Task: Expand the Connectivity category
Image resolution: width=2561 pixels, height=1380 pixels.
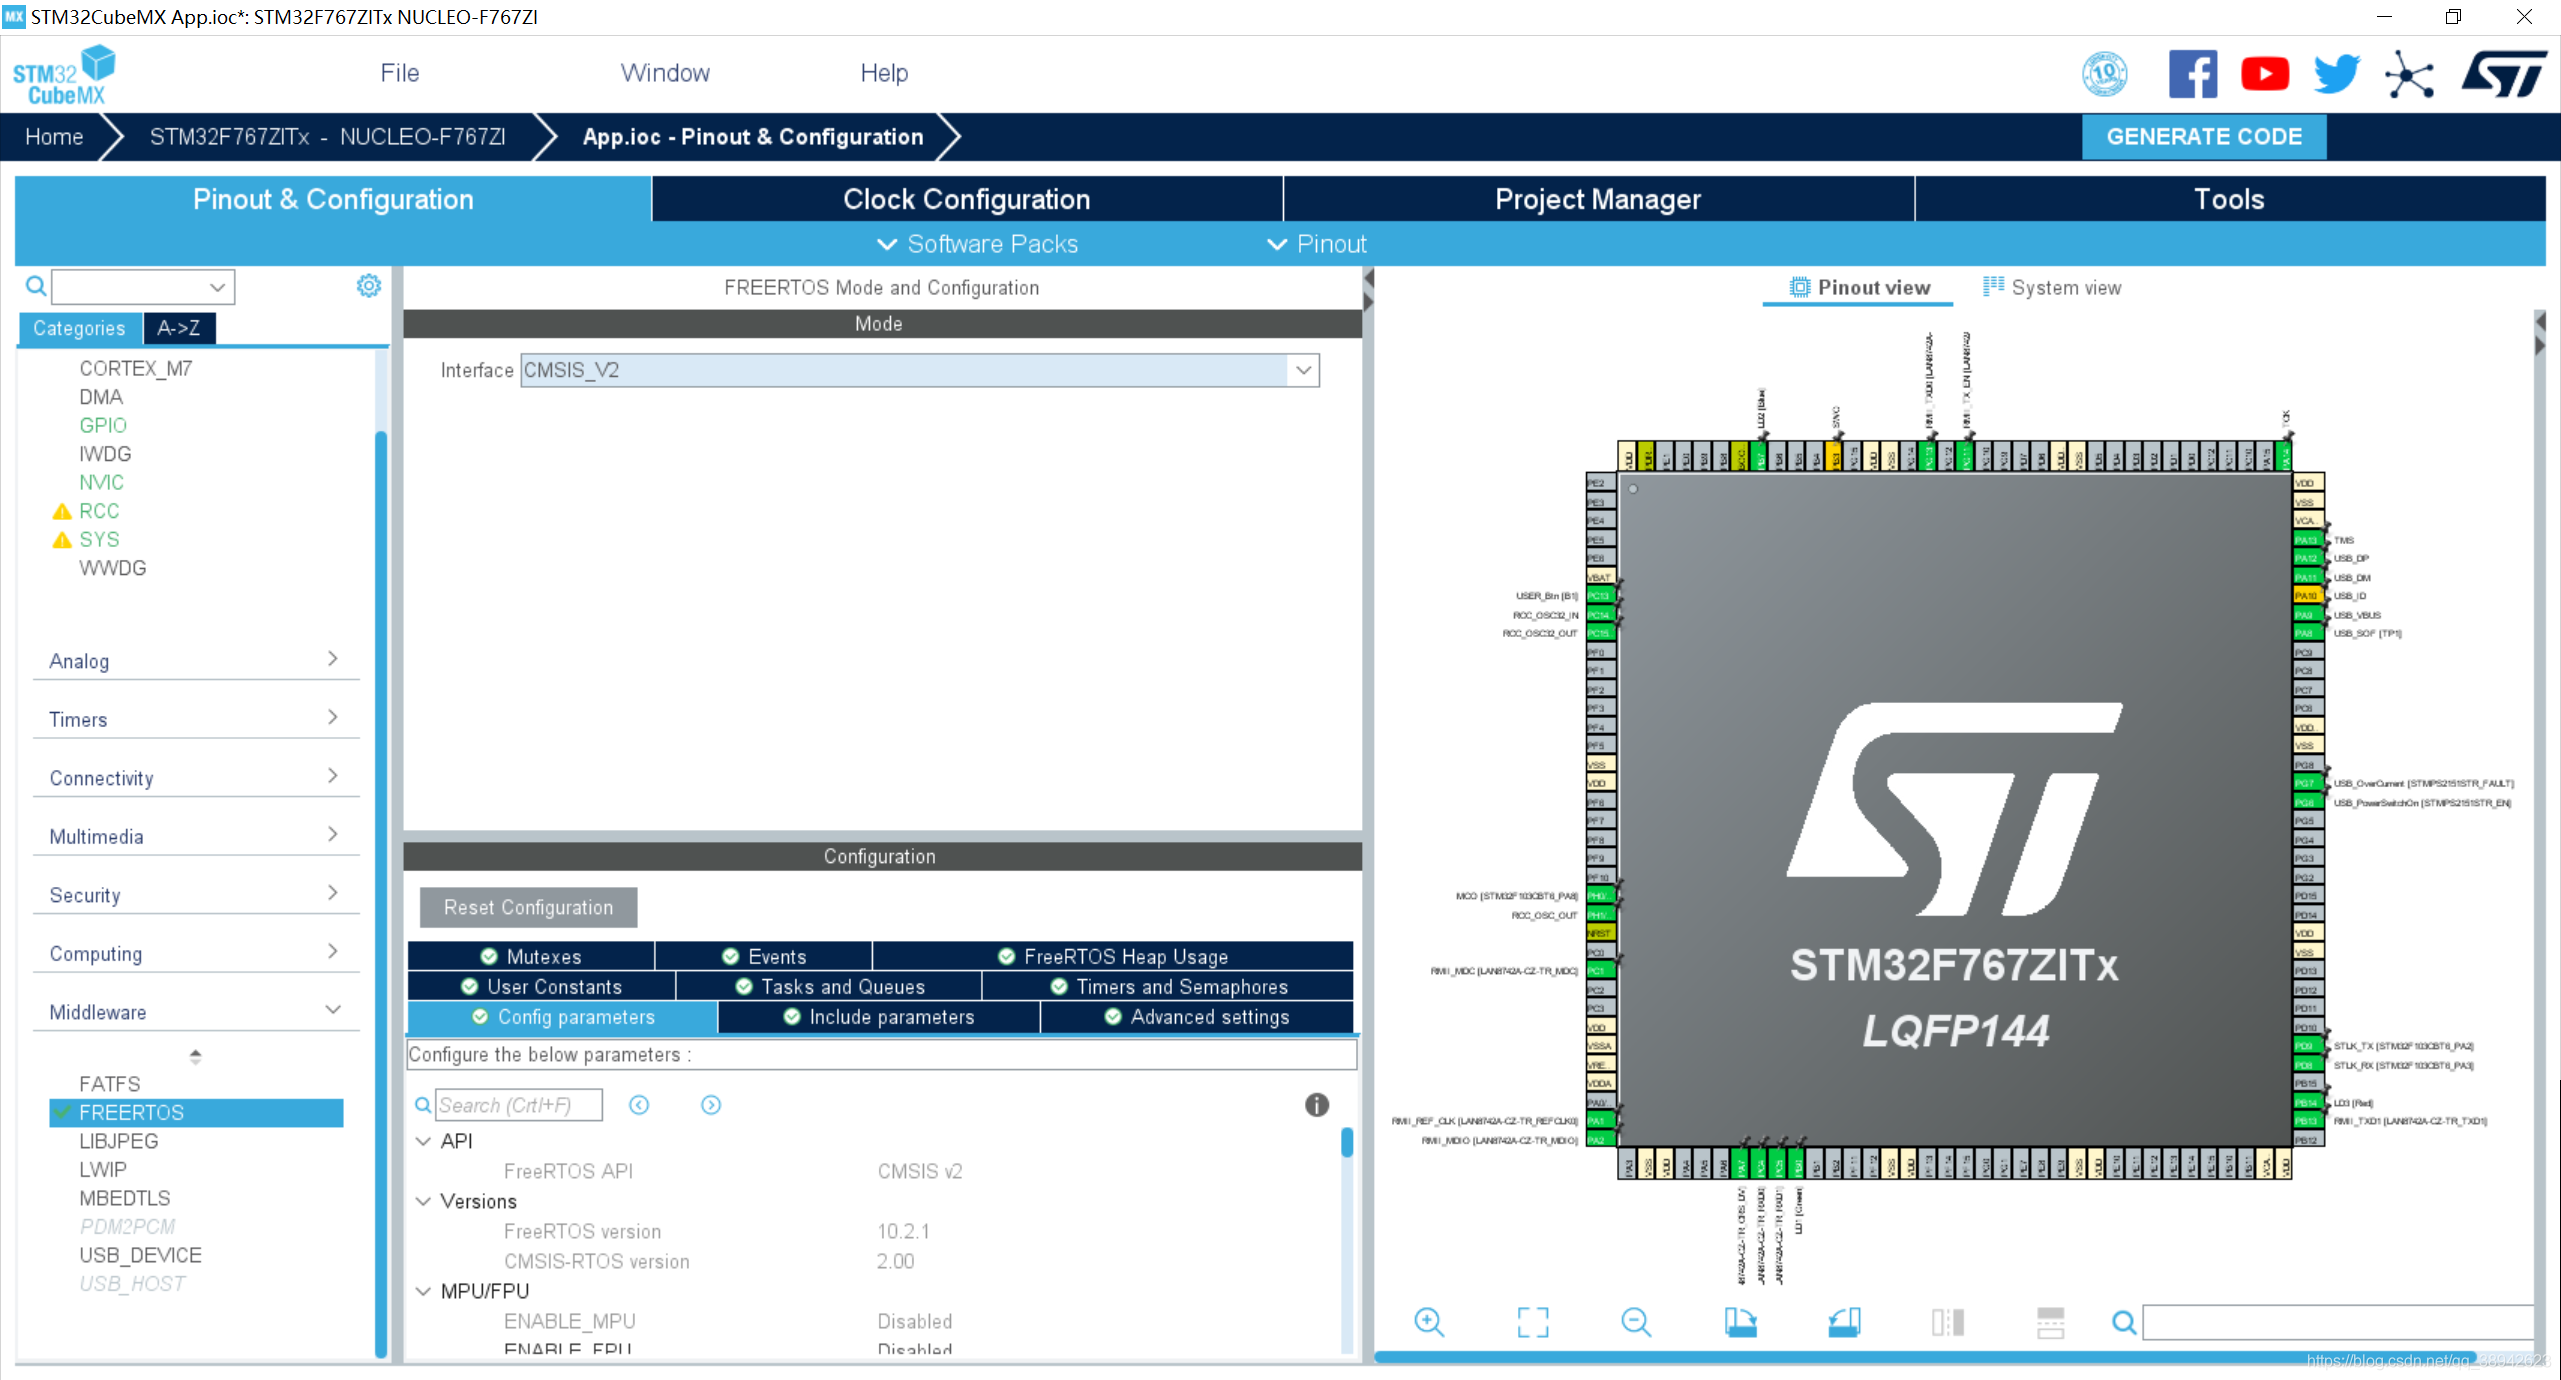Action: tap(195, 777)
